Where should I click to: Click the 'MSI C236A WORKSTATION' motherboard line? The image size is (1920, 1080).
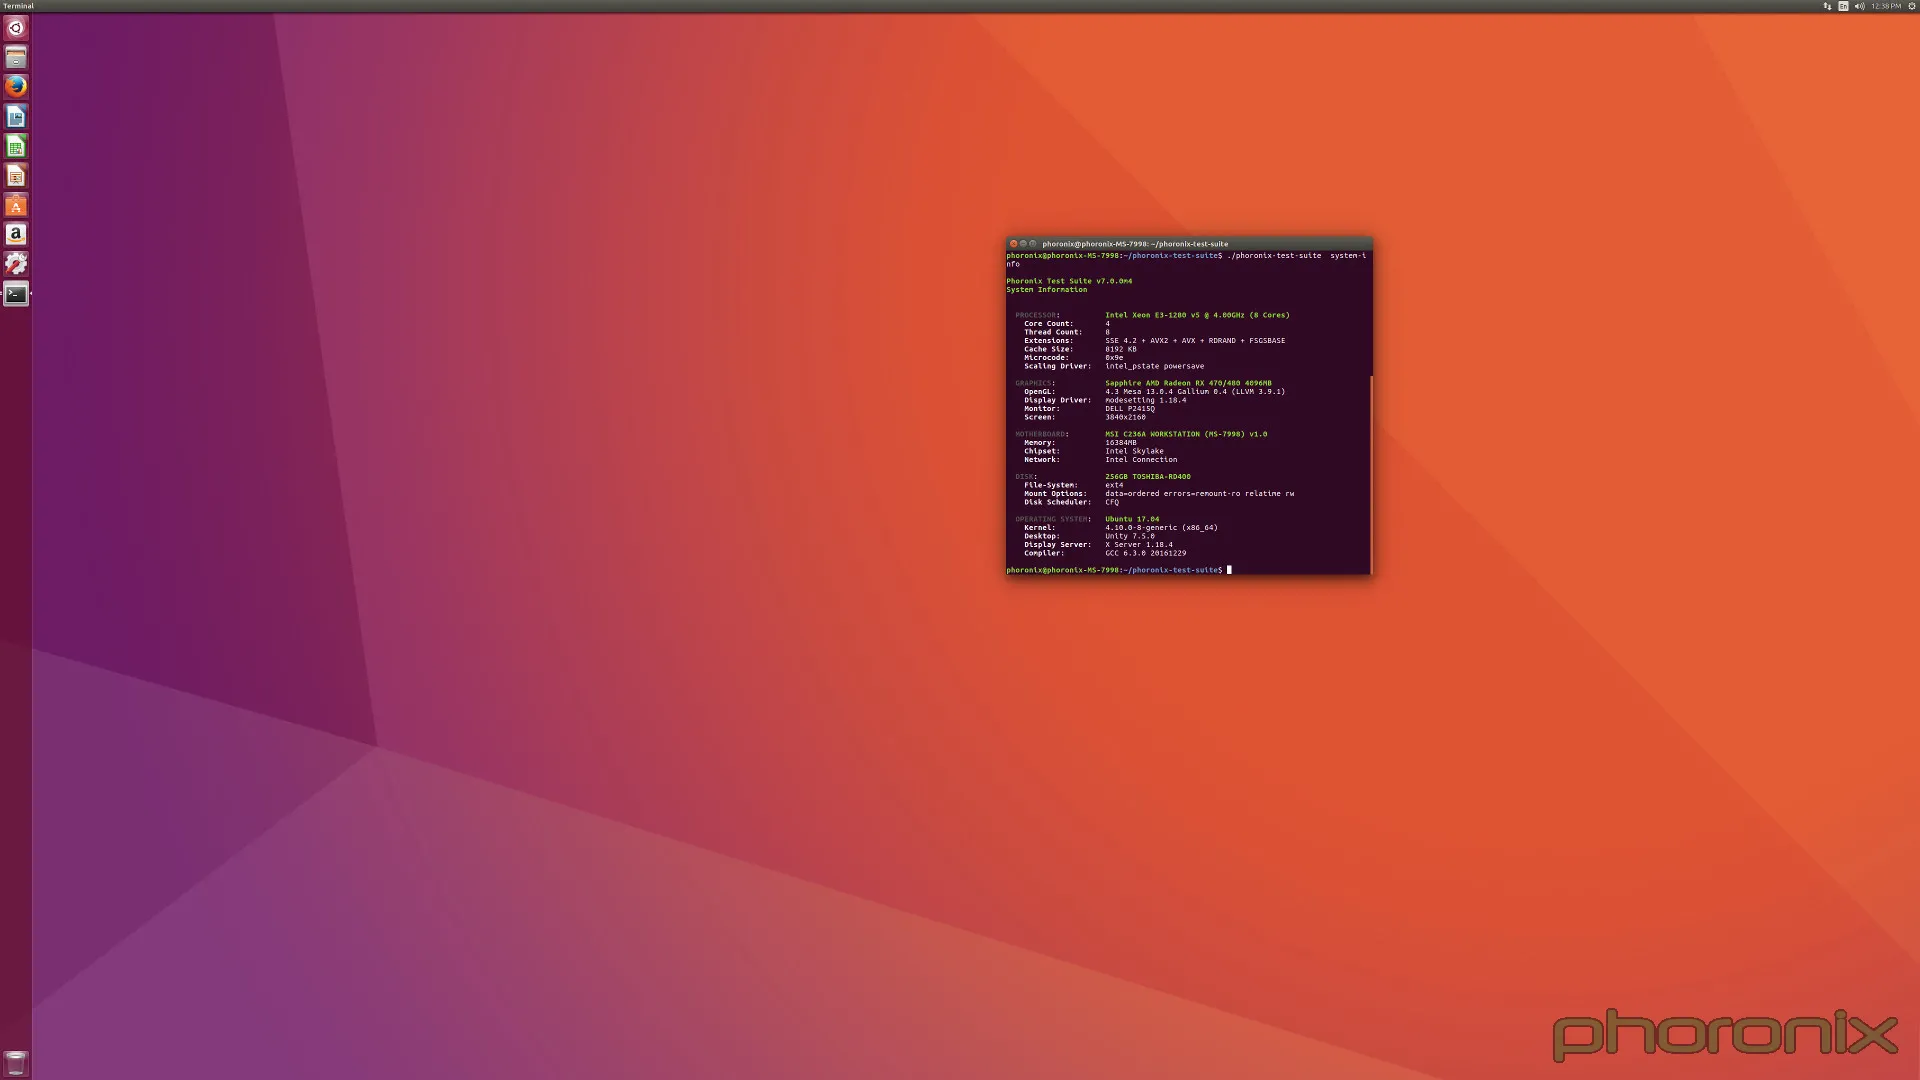[1186, 434]
